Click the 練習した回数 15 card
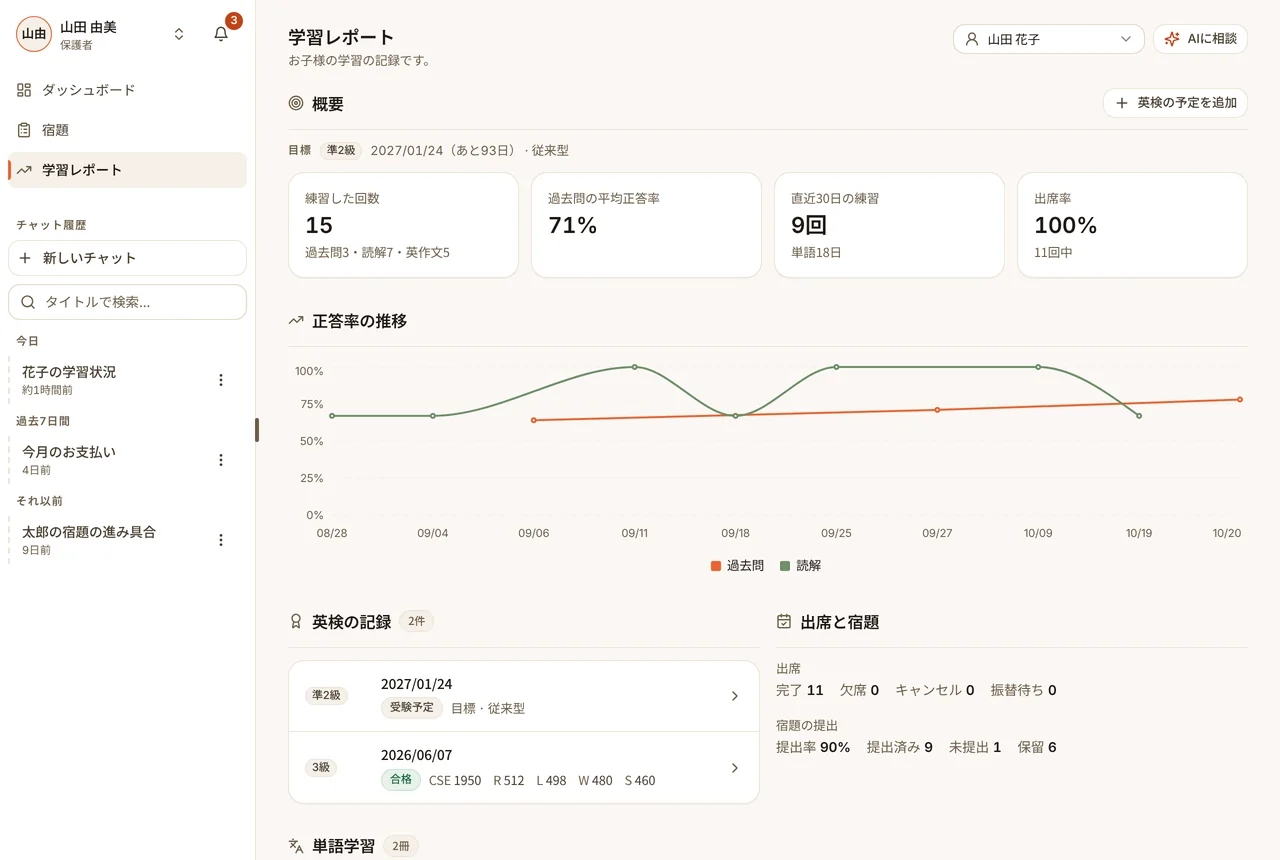 [403, 225]
